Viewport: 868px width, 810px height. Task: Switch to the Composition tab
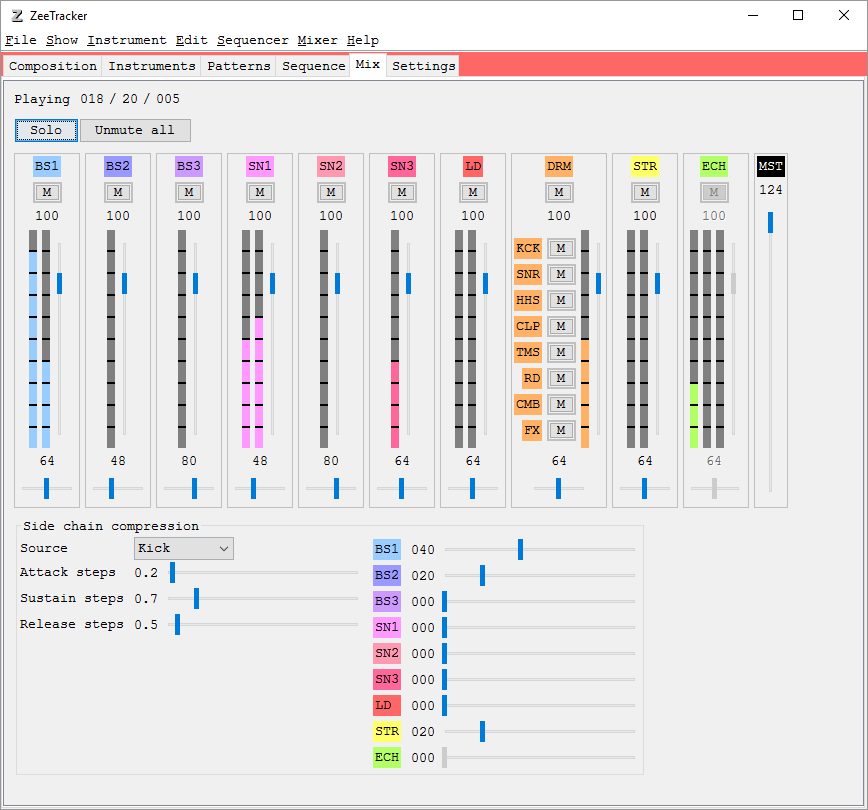53,66
